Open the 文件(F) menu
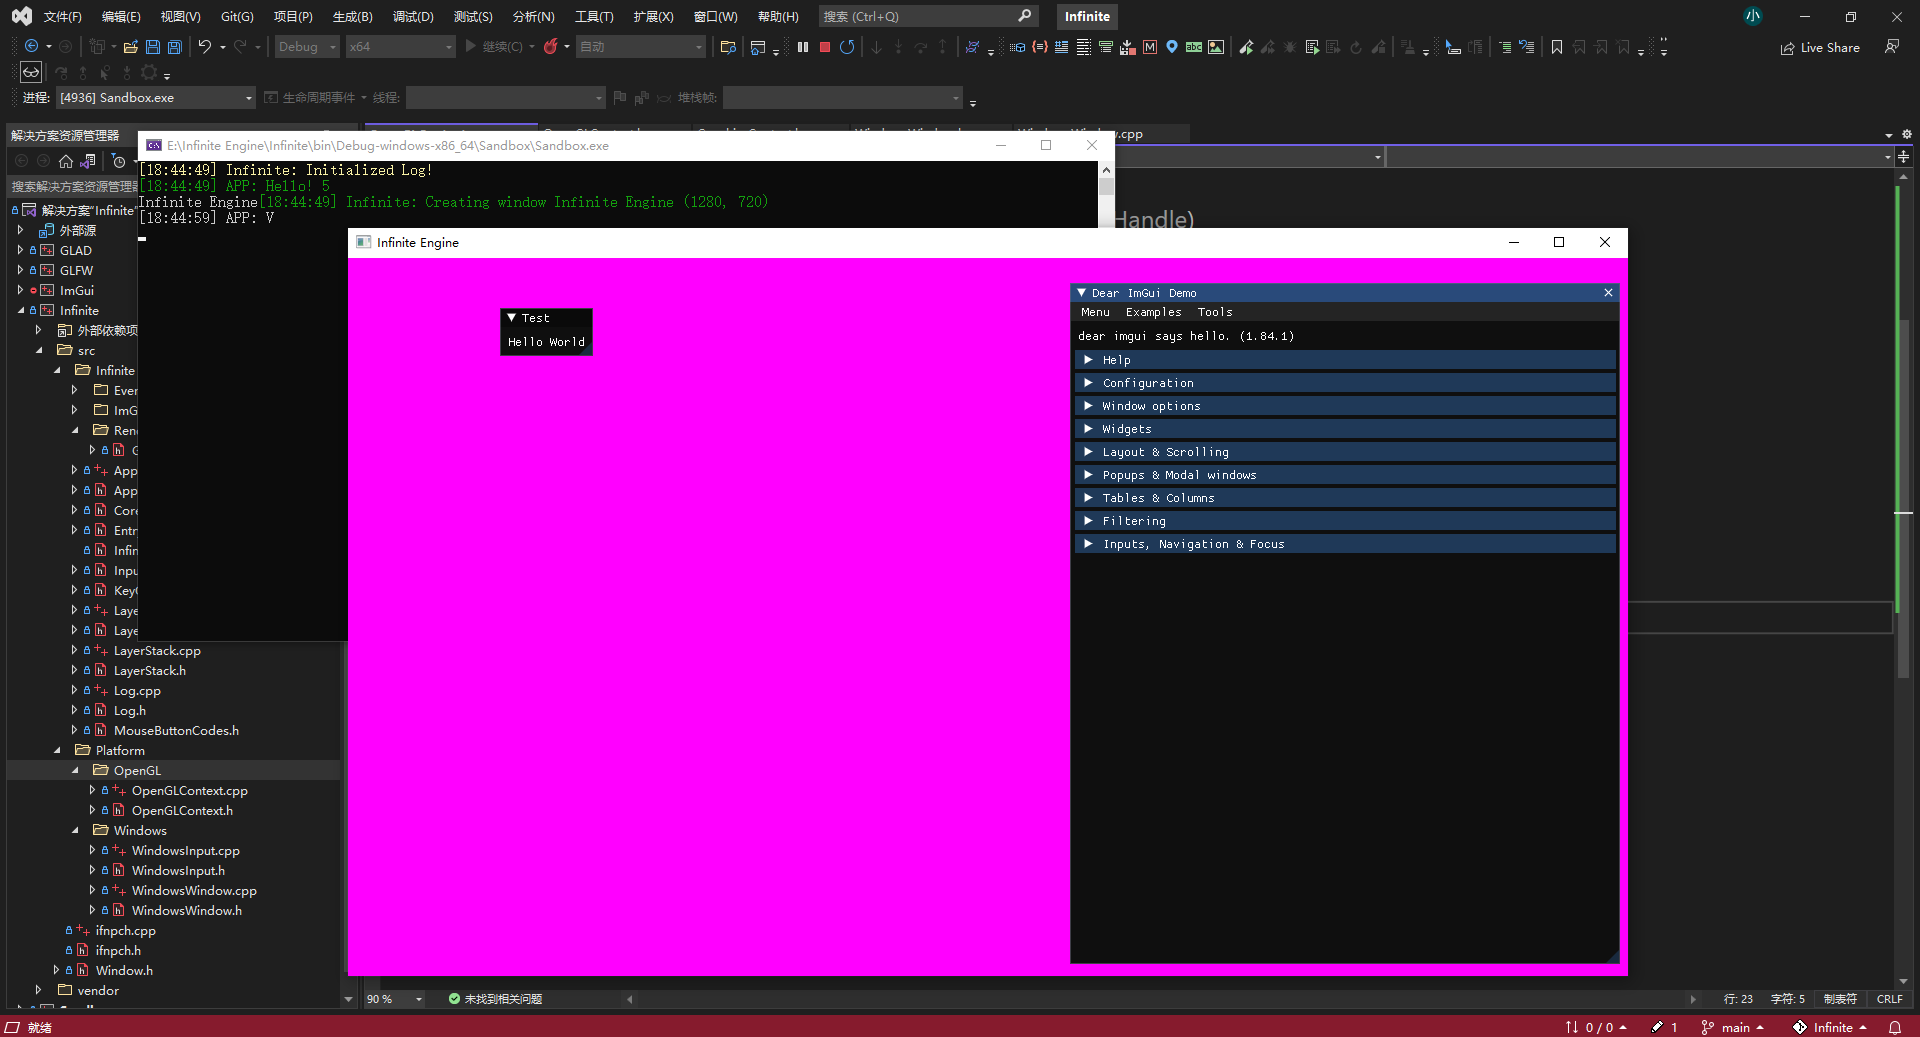The height and width of the screenshot is (1037, 1920). 62,16
